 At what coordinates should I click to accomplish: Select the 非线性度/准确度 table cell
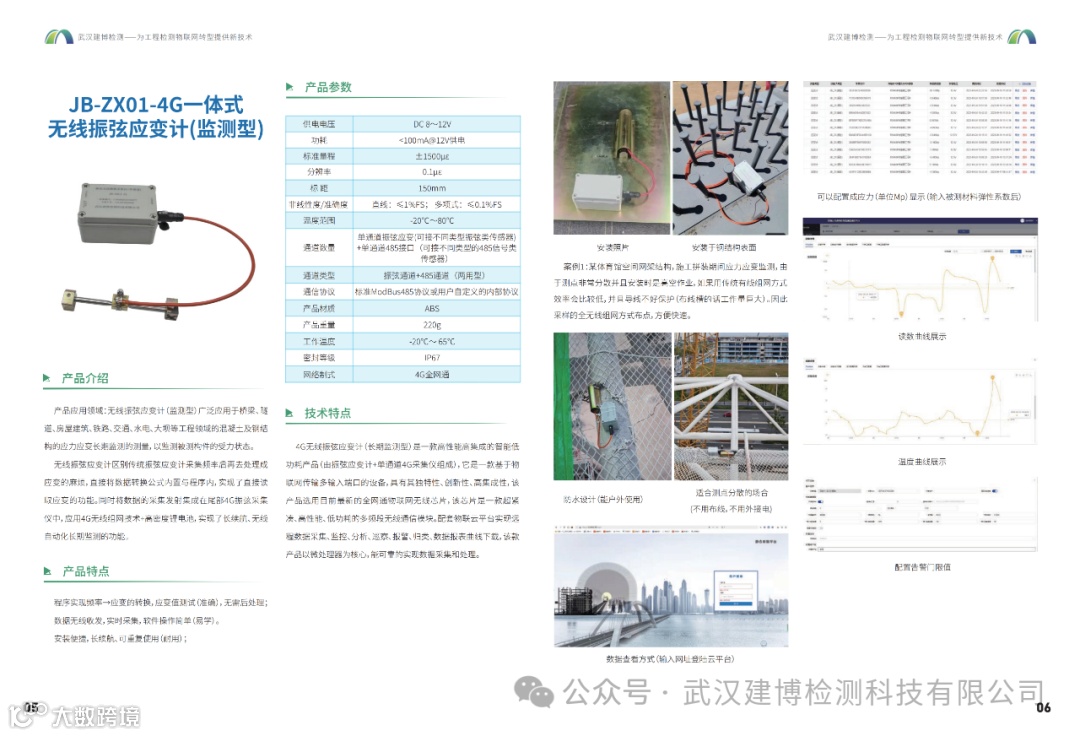(x=319, y=204)
